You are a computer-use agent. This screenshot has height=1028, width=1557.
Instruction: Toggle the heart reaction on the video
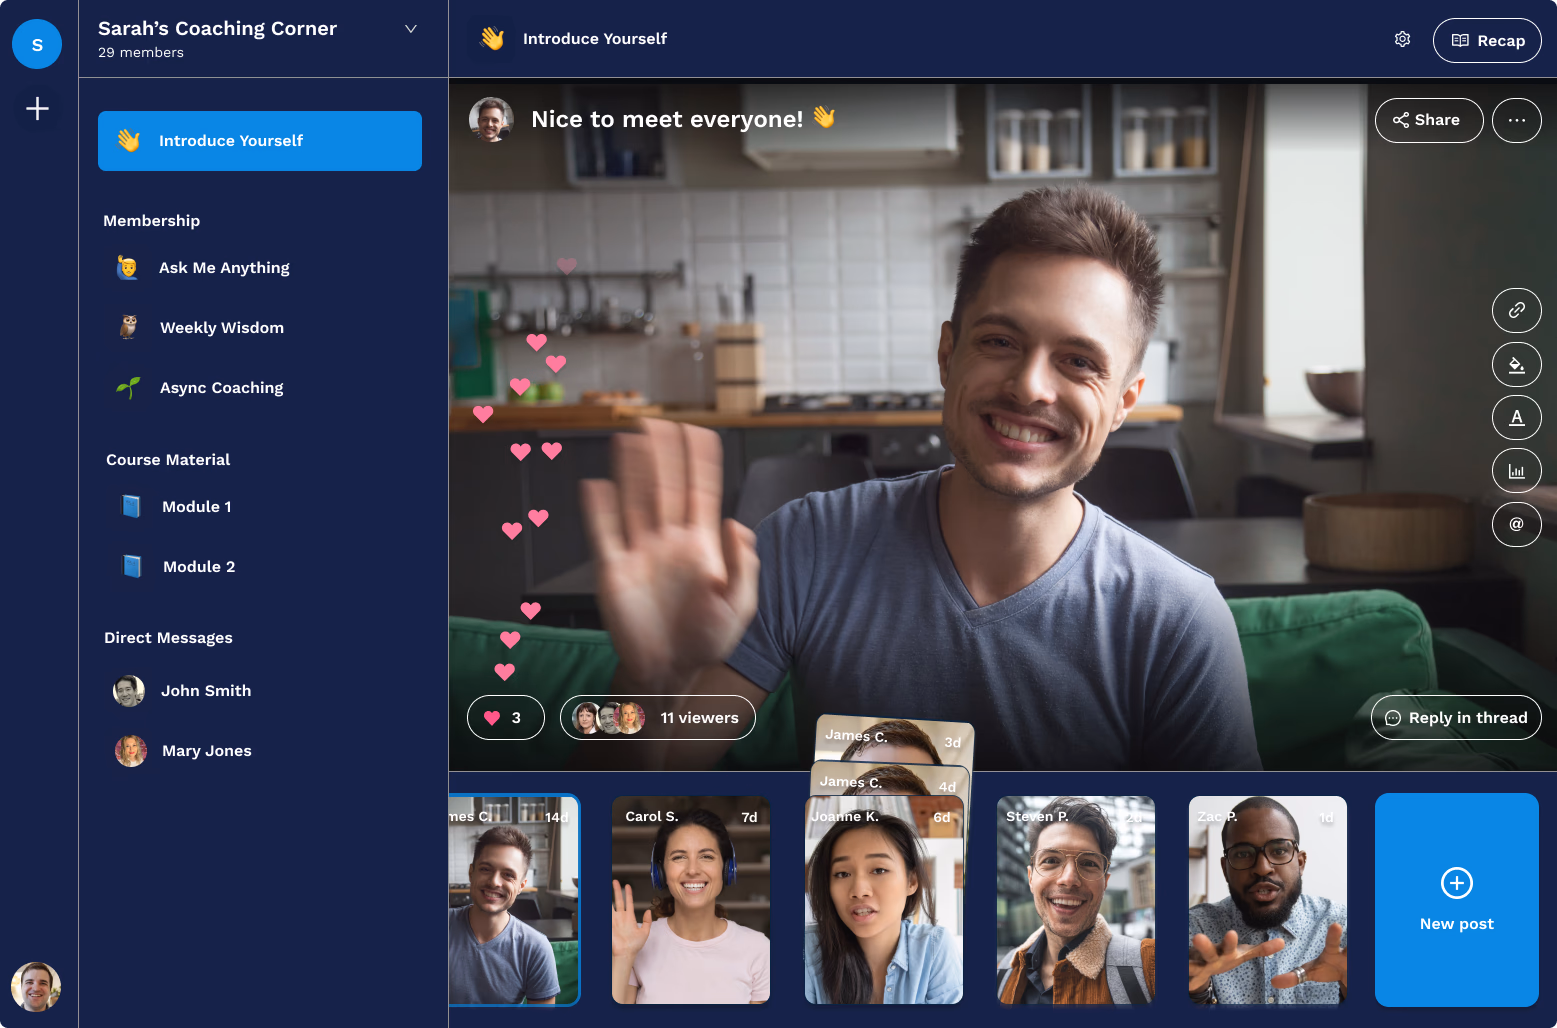[x=505, y=717]
